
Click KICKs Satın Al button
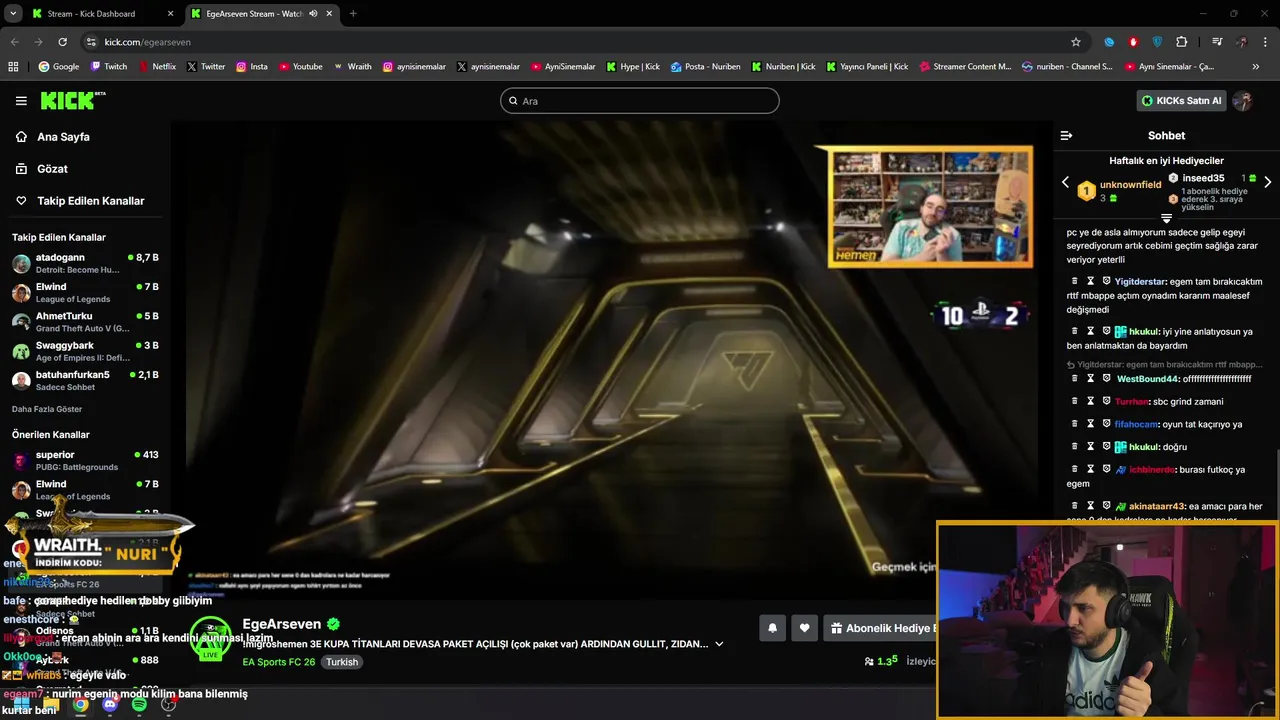coord(1182,101)
